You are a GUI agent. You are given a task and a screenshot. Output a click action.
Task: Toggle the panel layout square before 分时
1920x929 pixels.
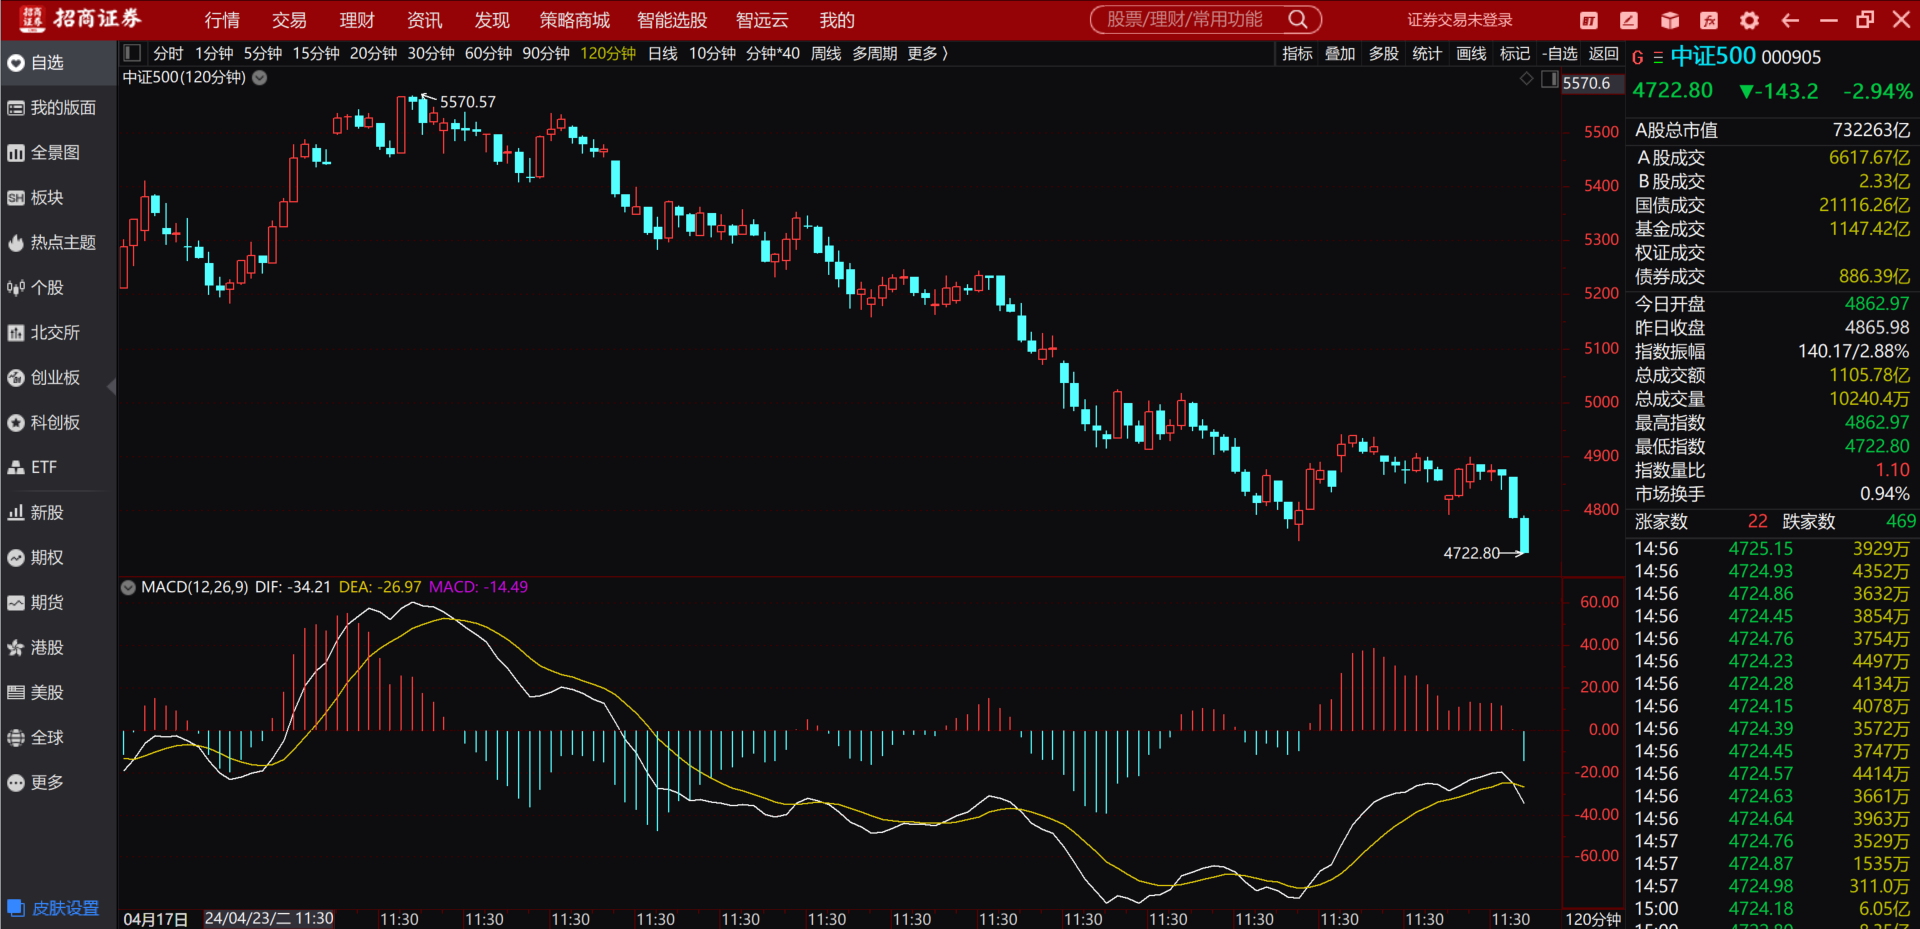(x=132, y=53)
